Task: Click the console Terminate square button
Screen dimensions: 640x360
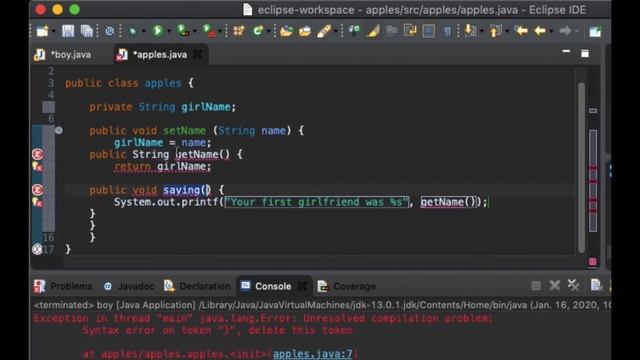Action: coord(536,286)
